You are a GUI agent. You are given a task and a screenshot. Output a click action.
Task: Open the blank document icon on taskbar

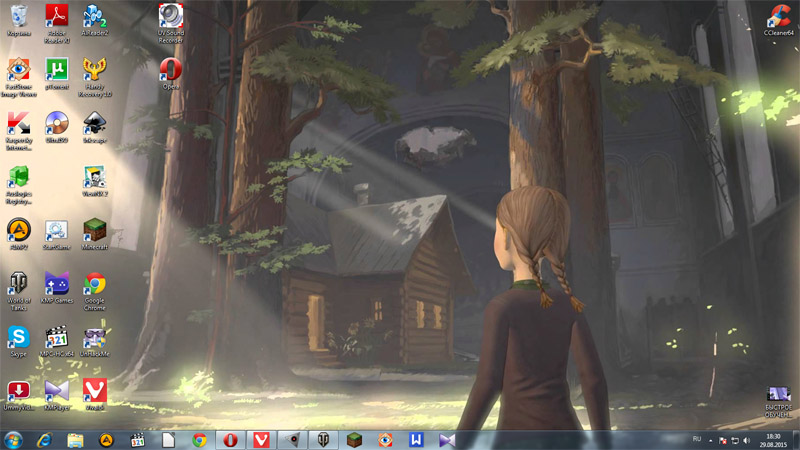pos(168,440)
